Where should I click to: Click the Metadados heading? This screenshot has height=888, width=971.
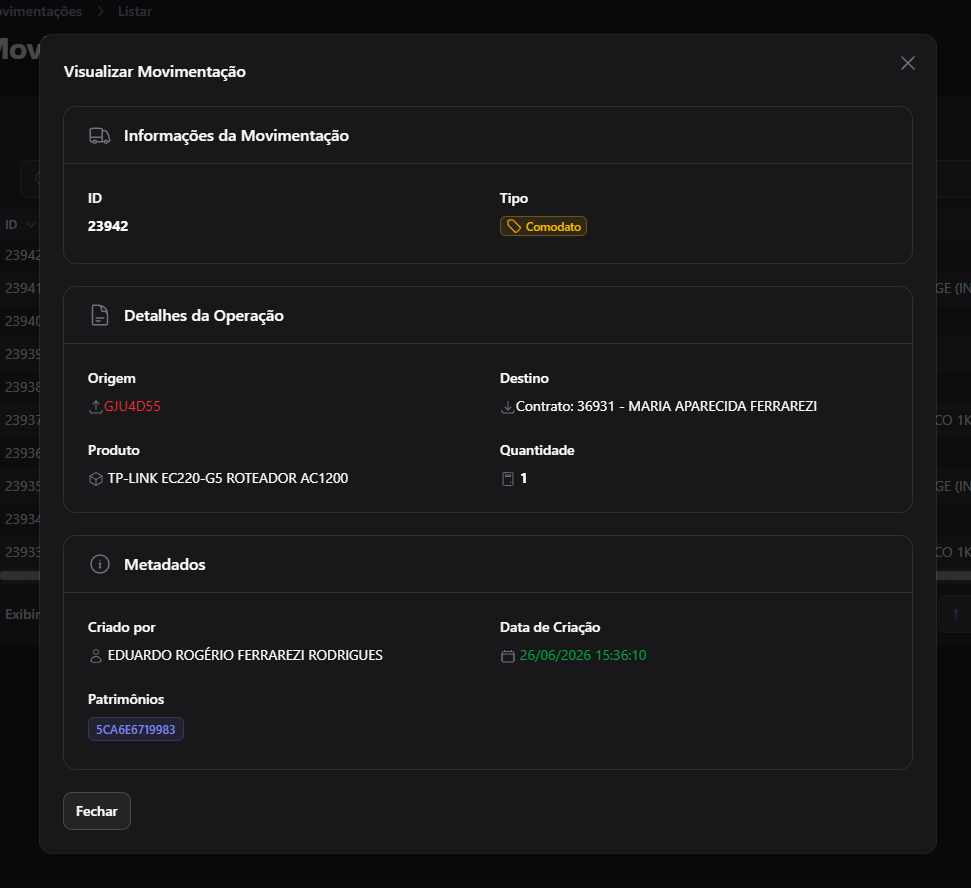point(165,565)
